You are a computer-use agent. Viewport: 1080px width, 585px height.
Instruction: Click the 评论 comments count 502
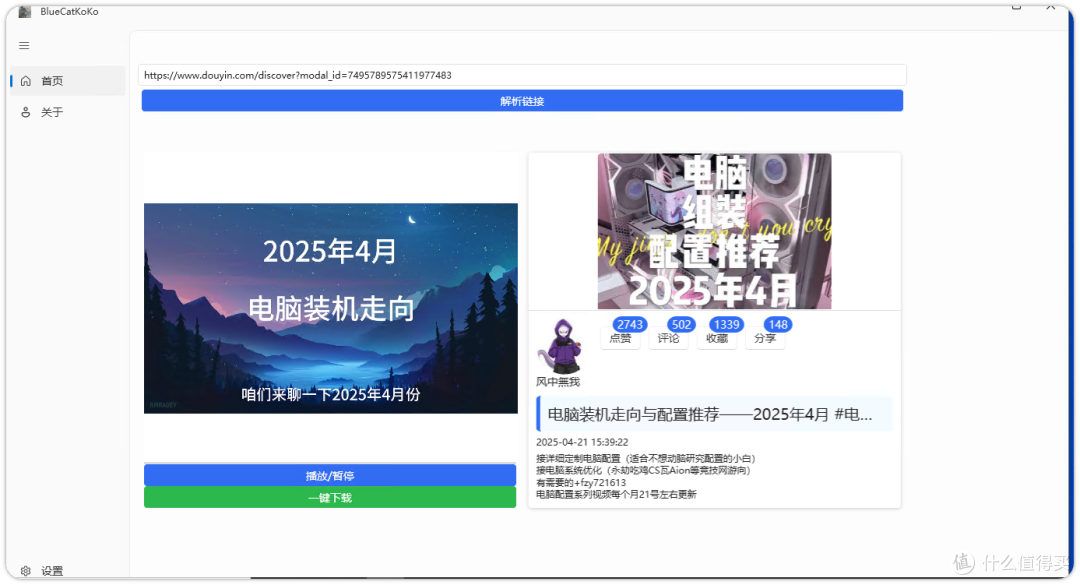[681, 325]
